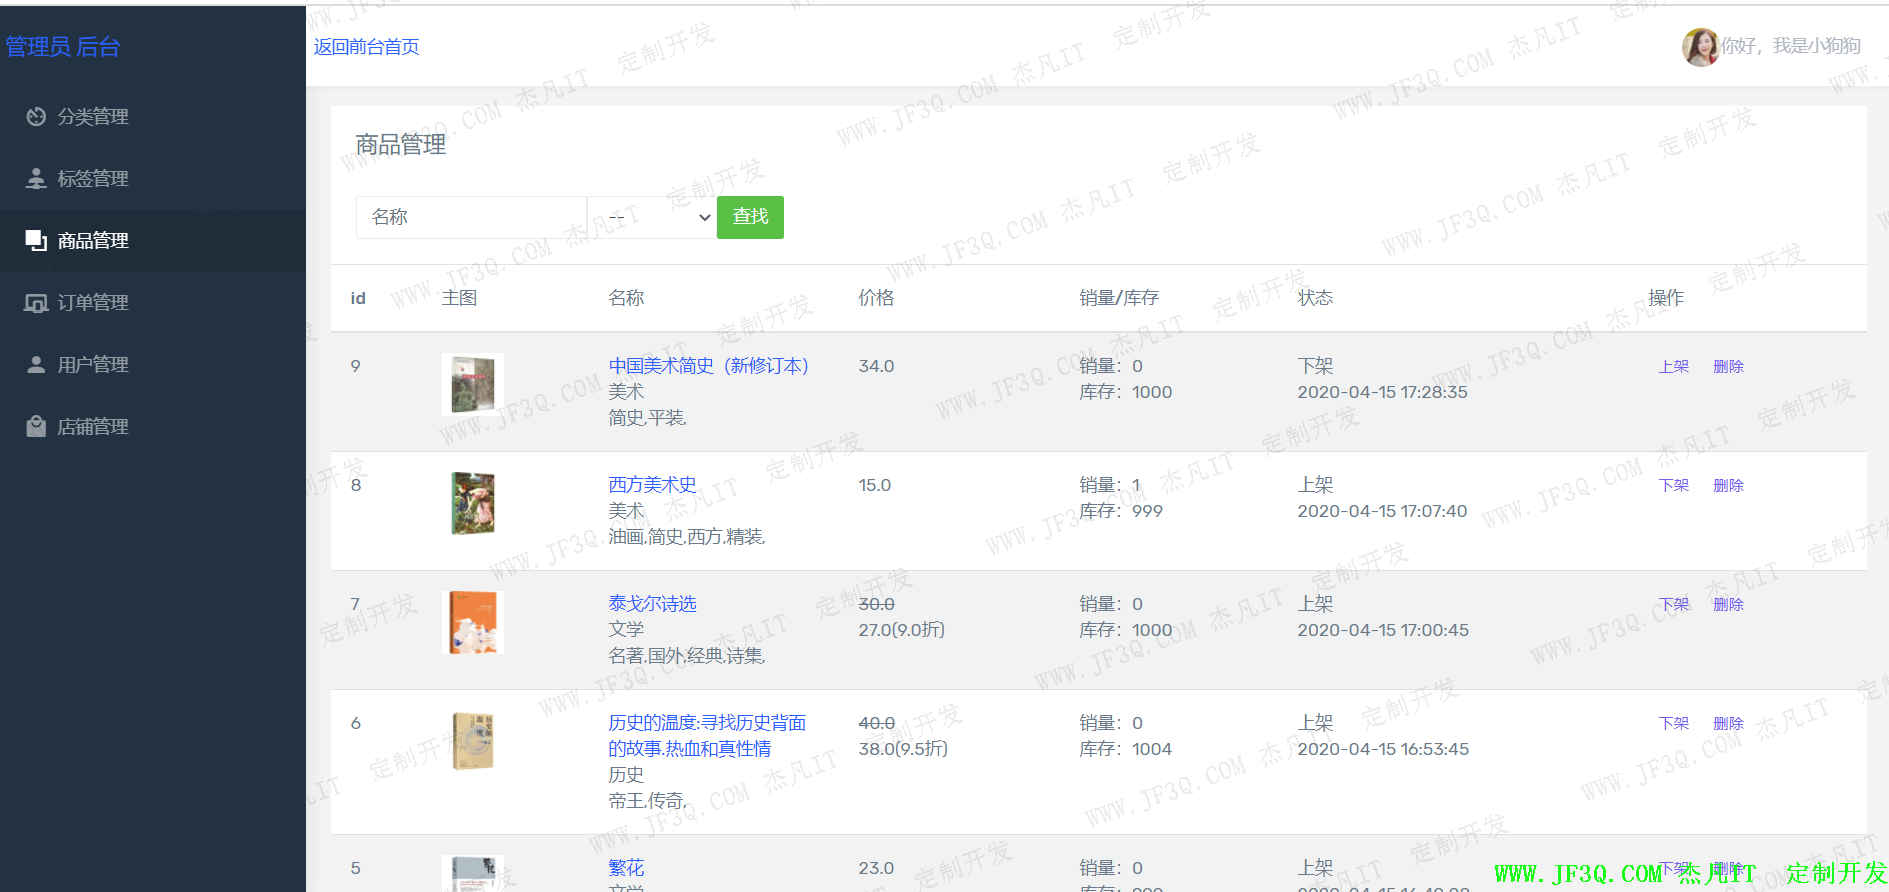This screenshot has width=1889, height=892.
Task: Click the 订单管理 monitor icon
Action: click(x=36, y=303)
